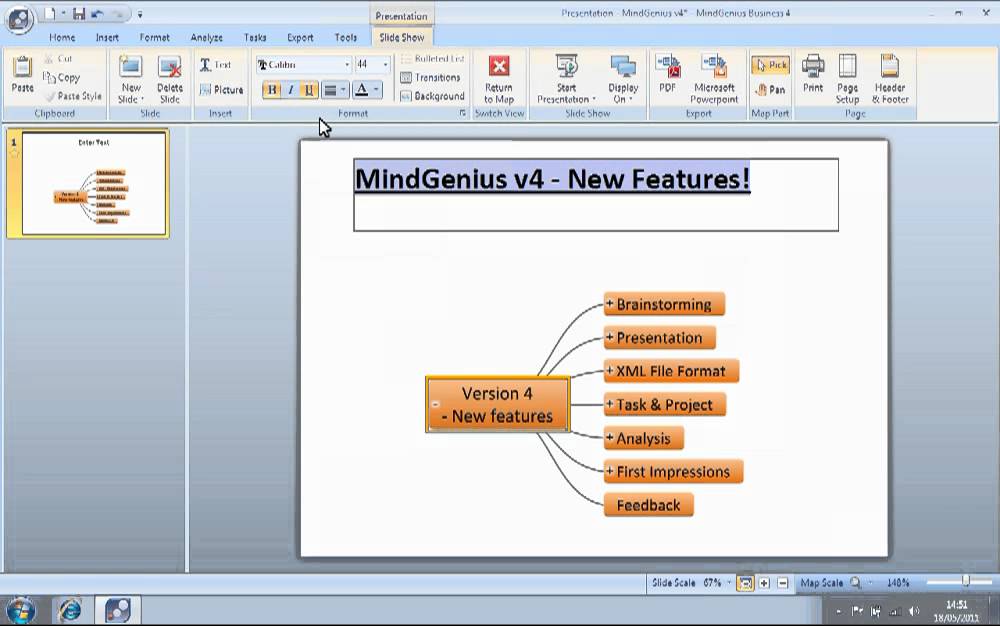Export slides to PDF
Image resolution: width=1000 pixels, height=626 pixels.
[x=667, y=75]
